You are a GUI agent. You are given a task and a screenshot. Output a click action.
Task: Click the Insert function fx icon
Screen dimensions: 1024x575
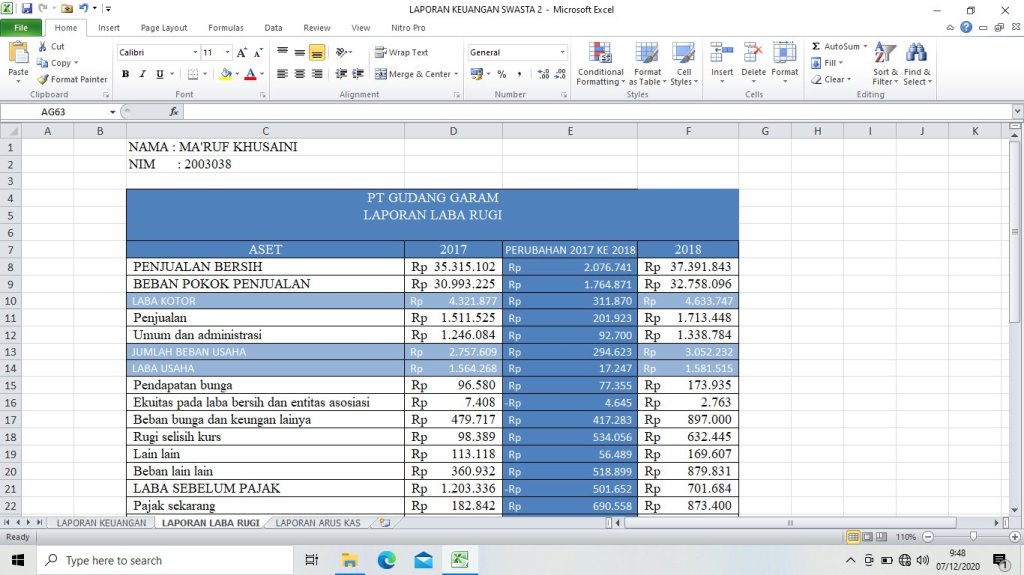(x=174, y=112)
